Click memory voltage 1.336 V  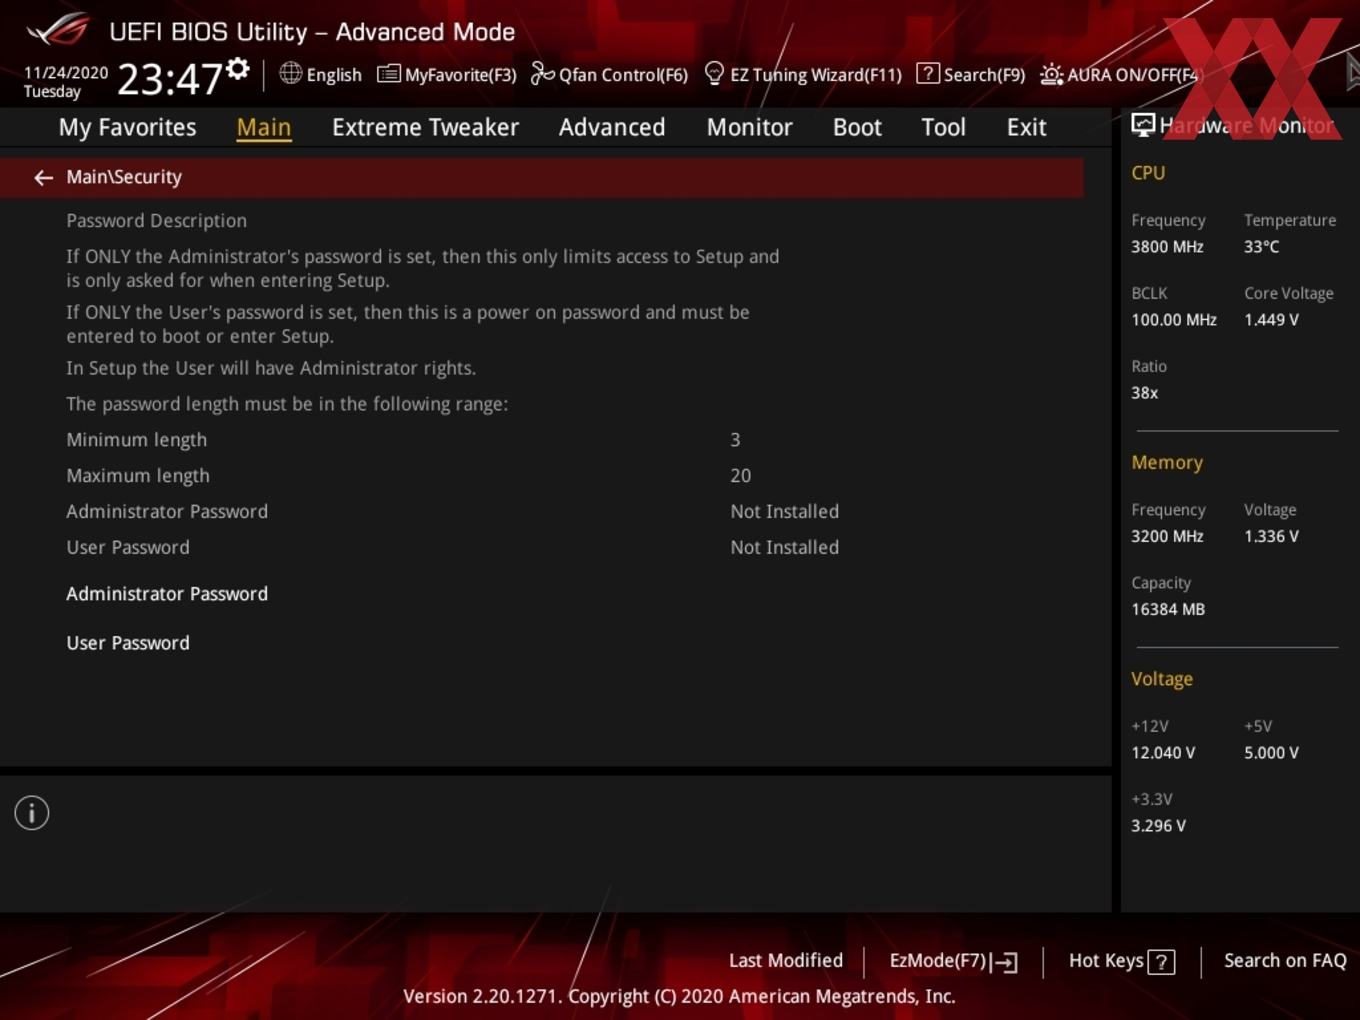pyautogui.click(x=1271, y=536)
